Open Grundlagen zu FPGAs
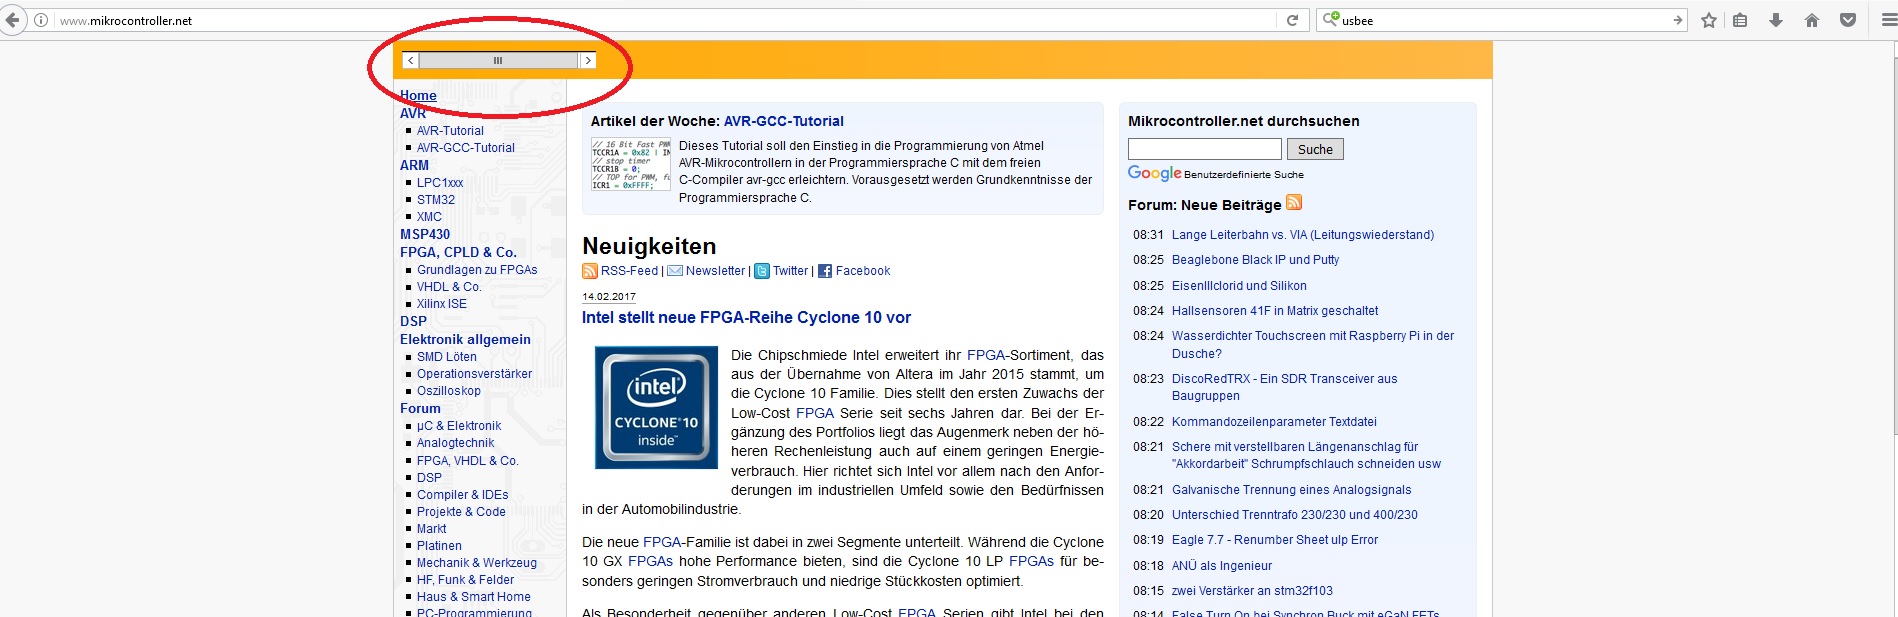Image resolution: width=1898 pixels, height=617 pixels. [477, 270]
